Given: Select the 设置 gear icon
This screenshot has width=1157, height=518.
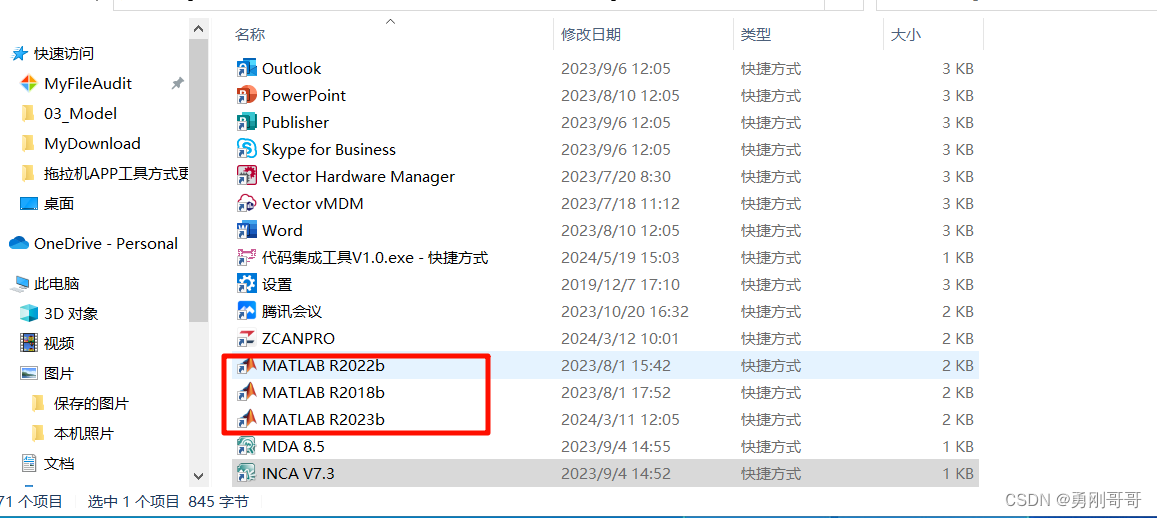Looking at the screenshot, I should pos(246,284).
